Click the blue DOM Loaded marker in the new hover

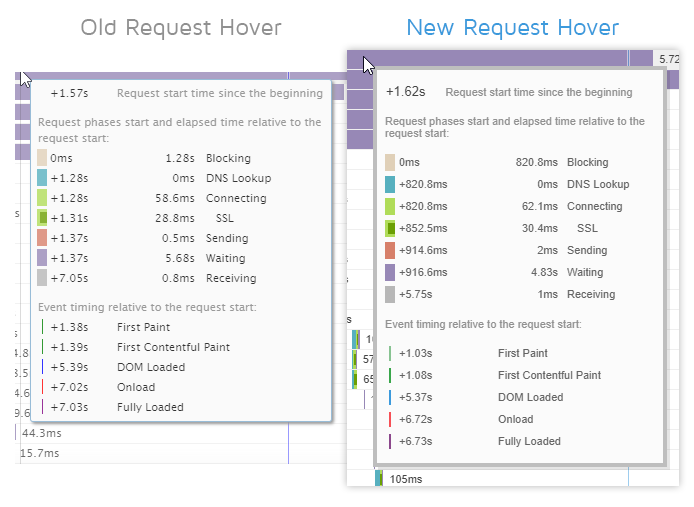click(390, 397)
